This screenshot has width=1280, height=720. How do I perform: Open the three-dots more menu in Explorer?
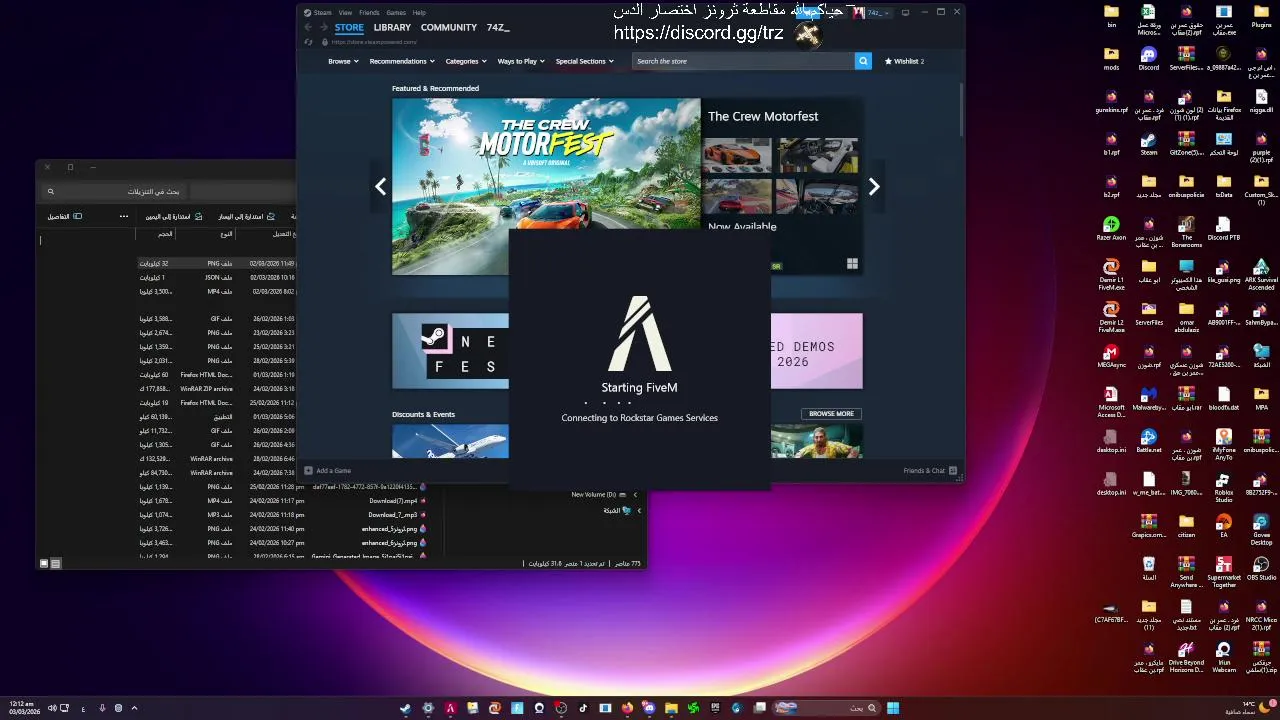point(124,216)
